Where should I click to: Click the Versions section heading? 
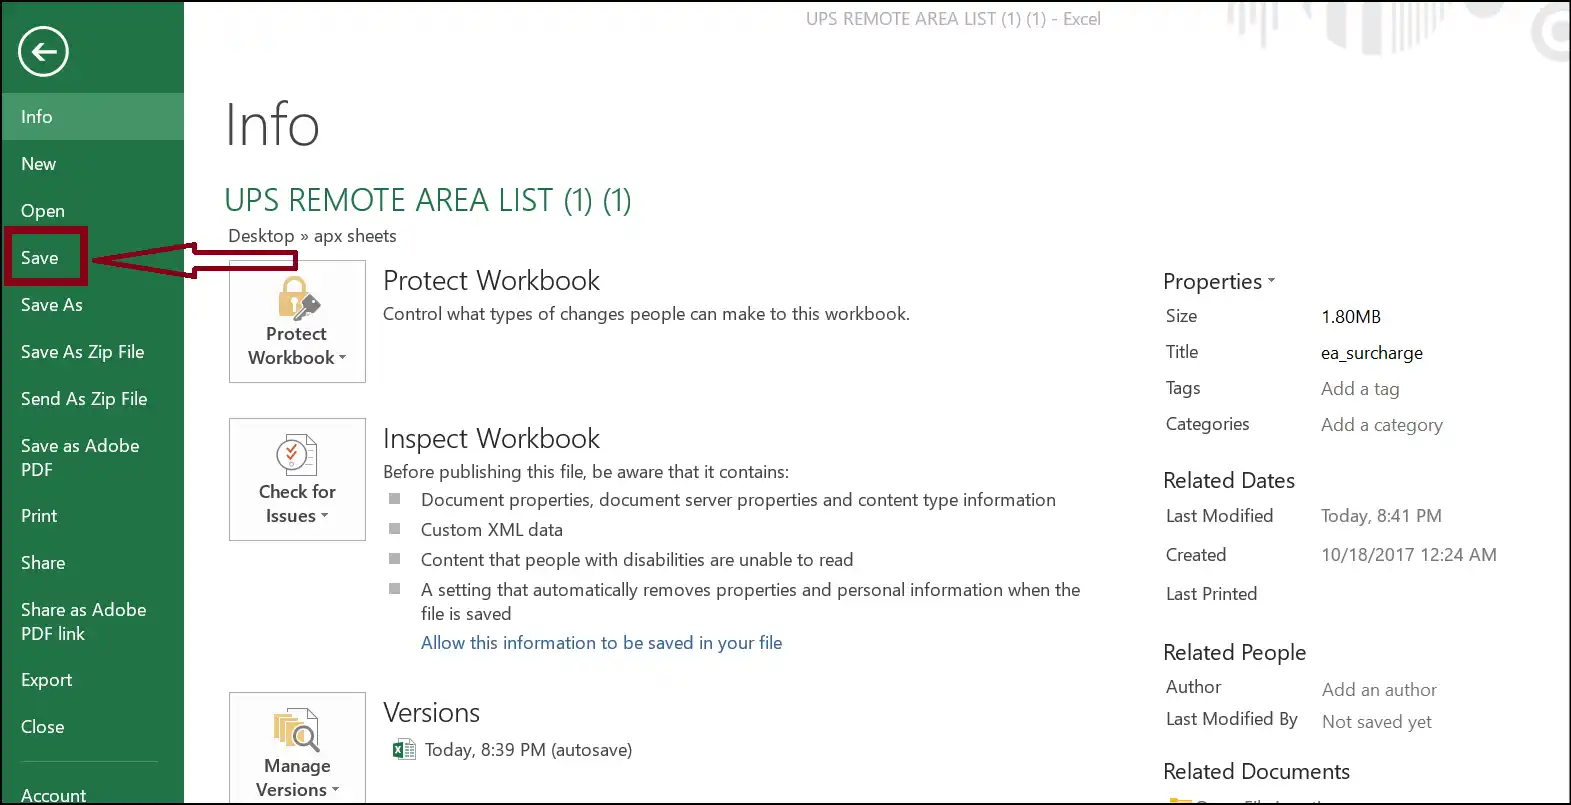(431, 713)
